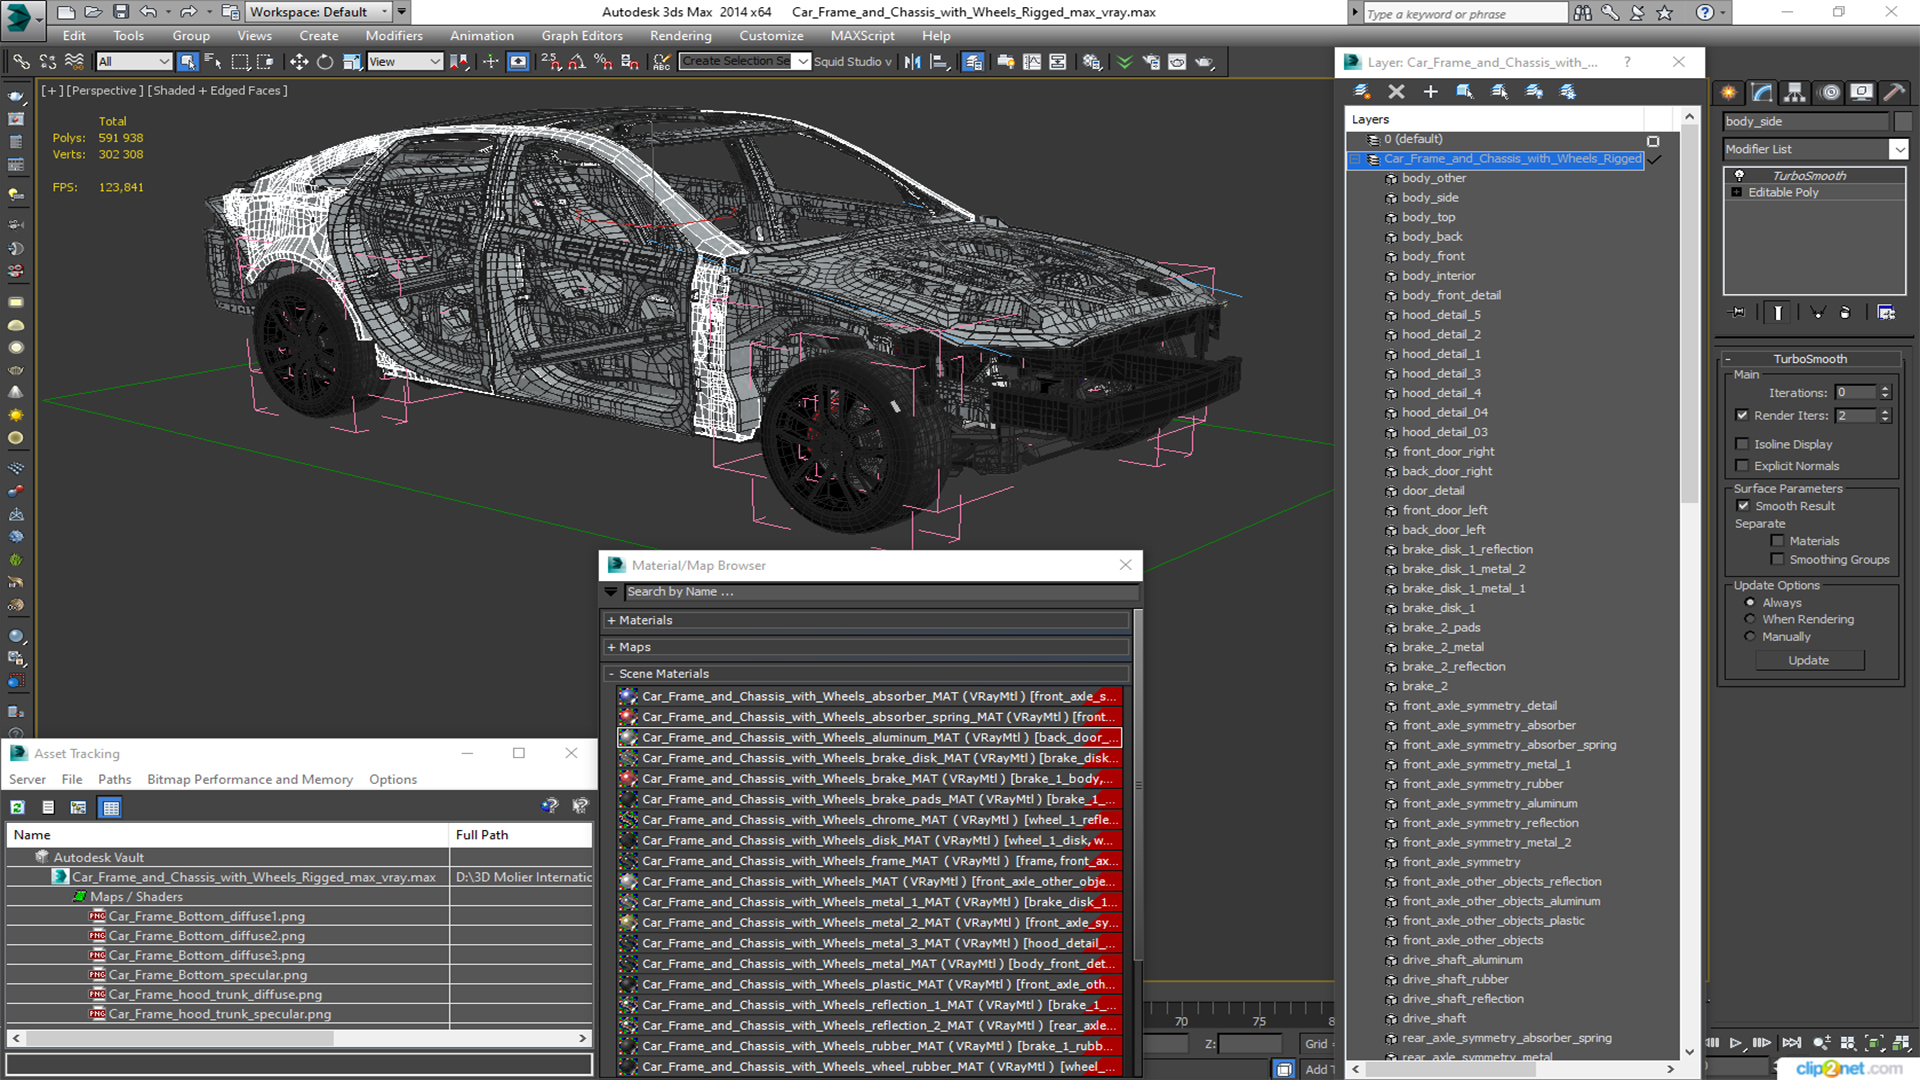1920x1080 pixels.
Task: Choose the Select and Rotate tool
Action: (325, 62)
